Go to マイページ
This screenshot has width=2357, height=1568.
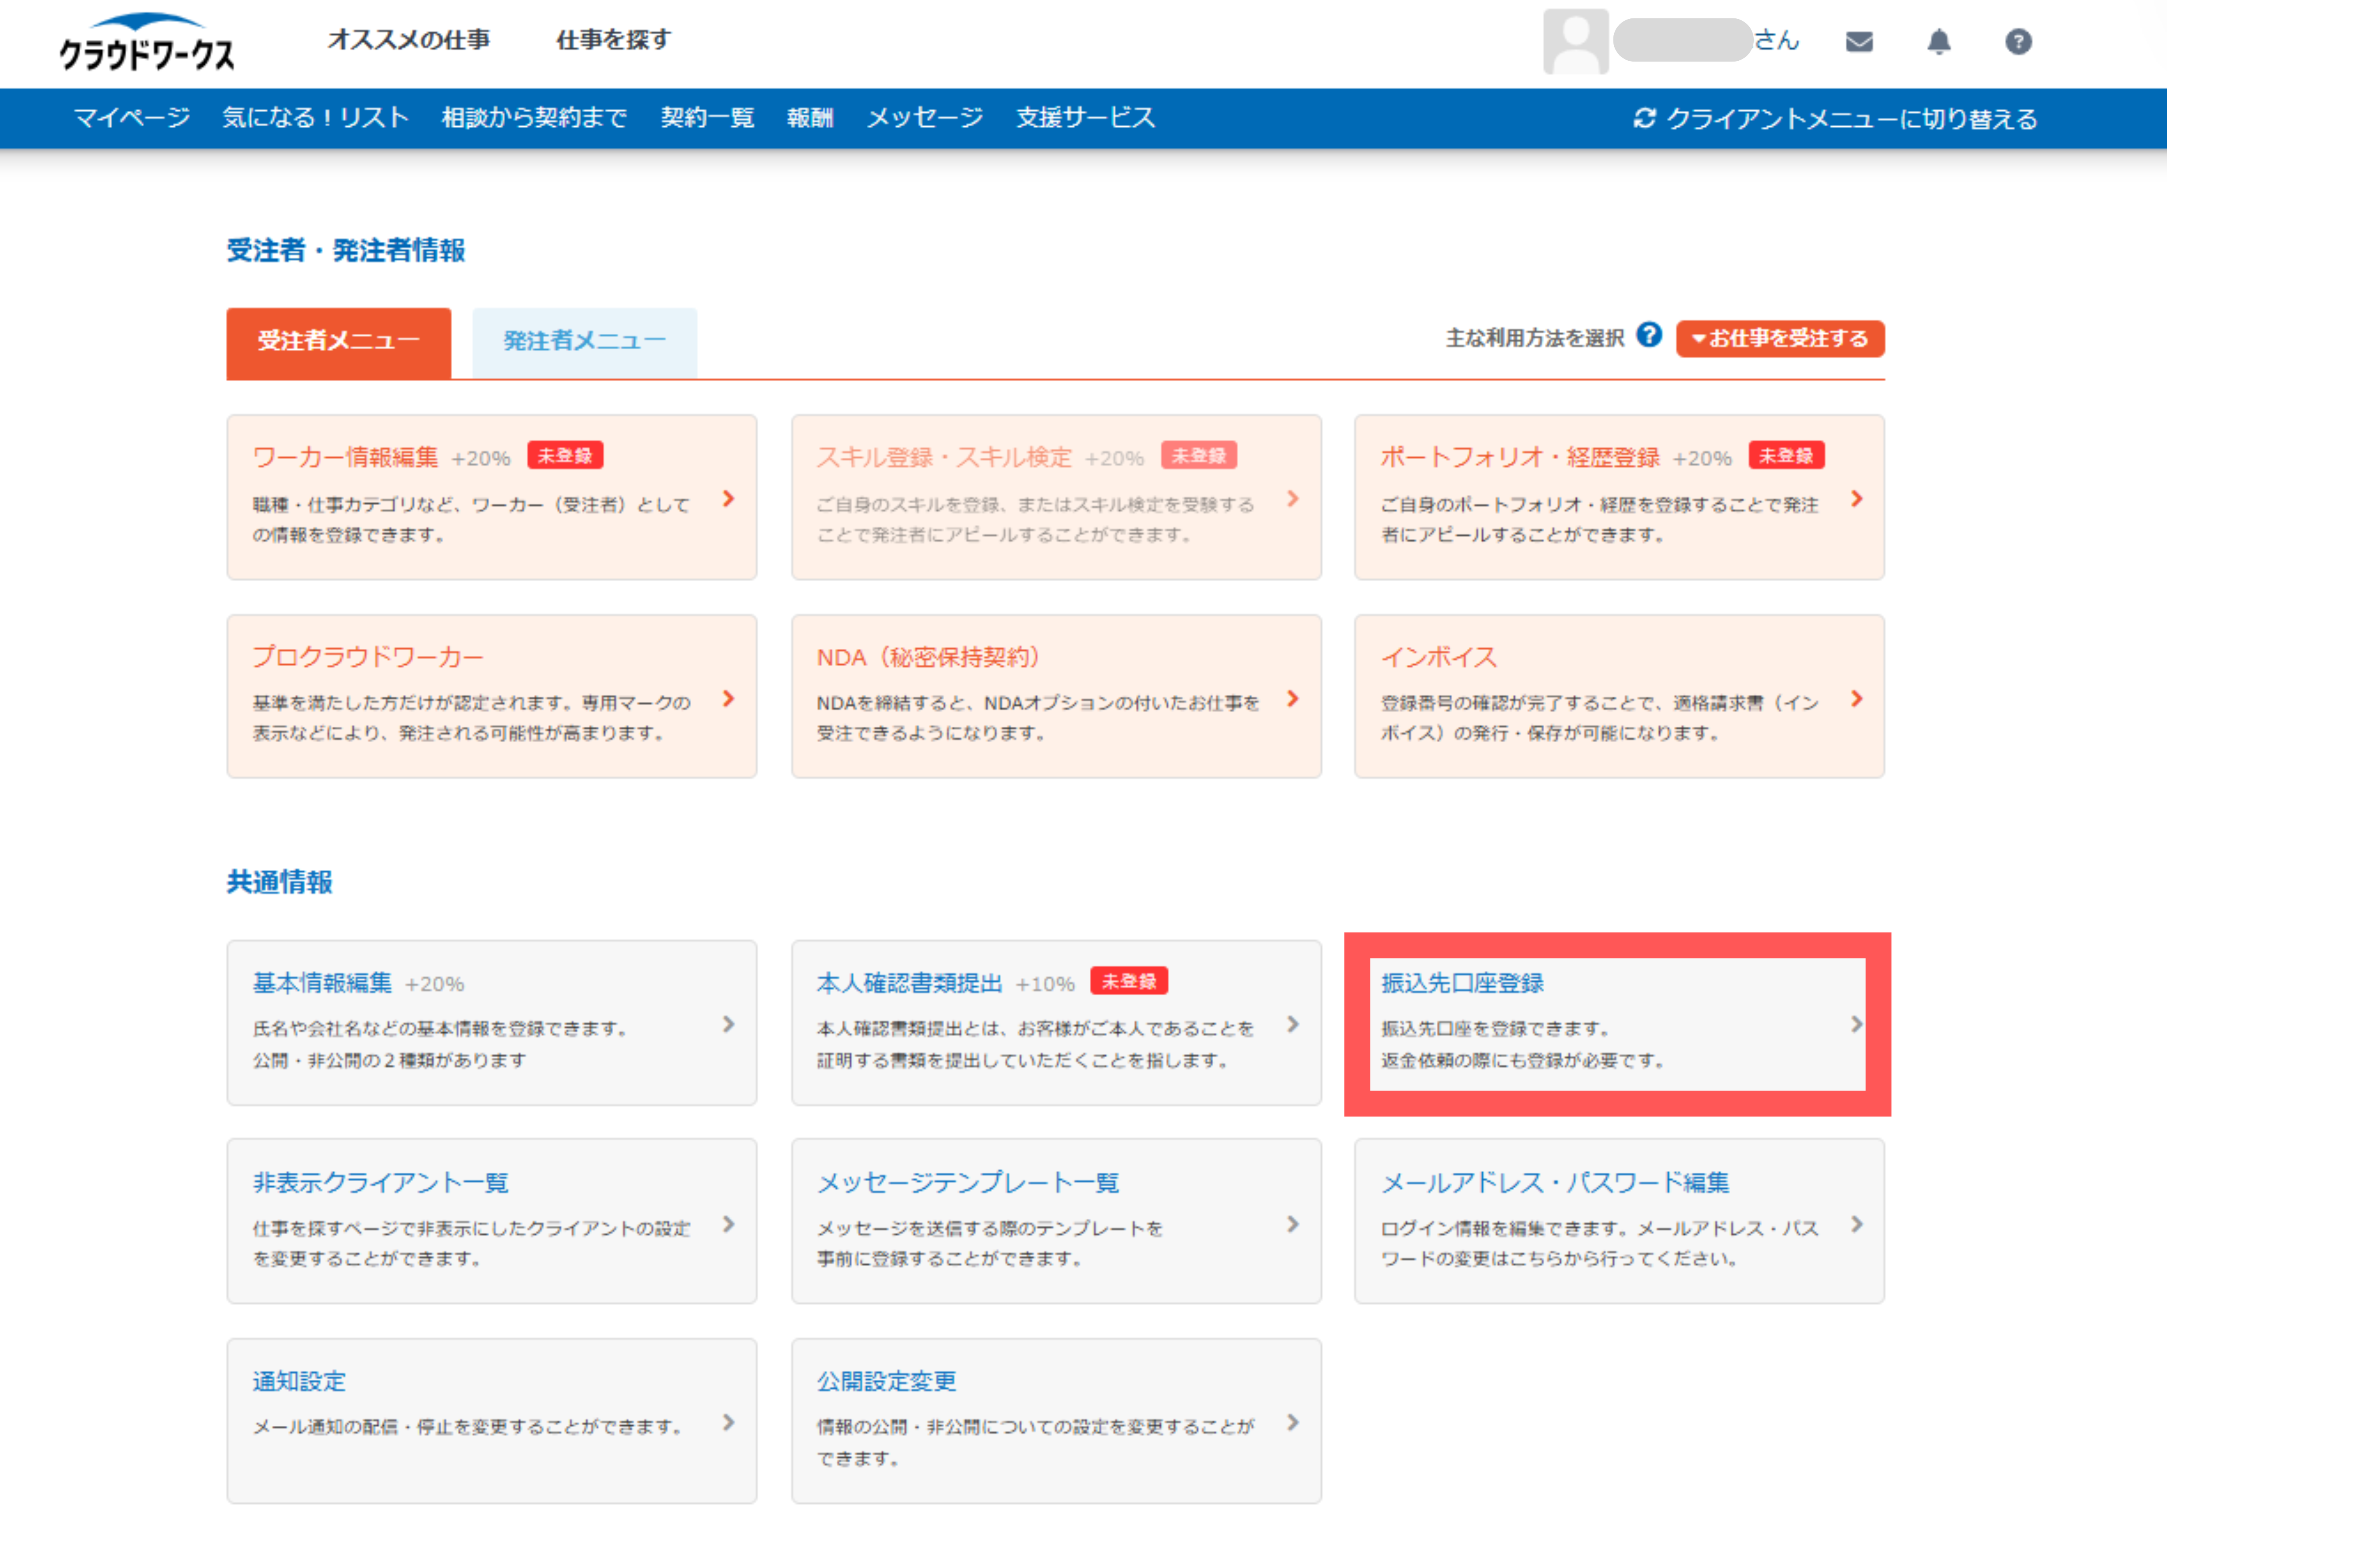[x=132, y=118]
